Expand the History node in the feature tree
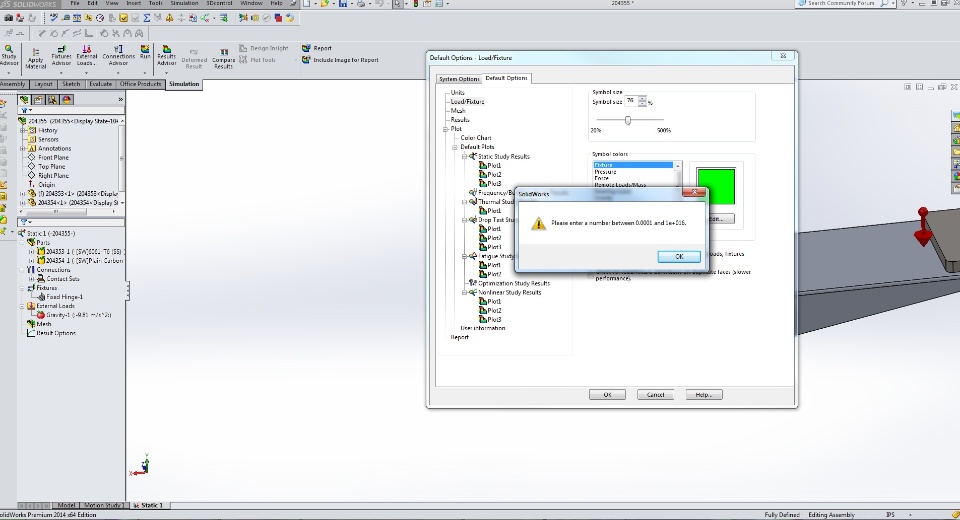960x520 pixels. point(23,130)
